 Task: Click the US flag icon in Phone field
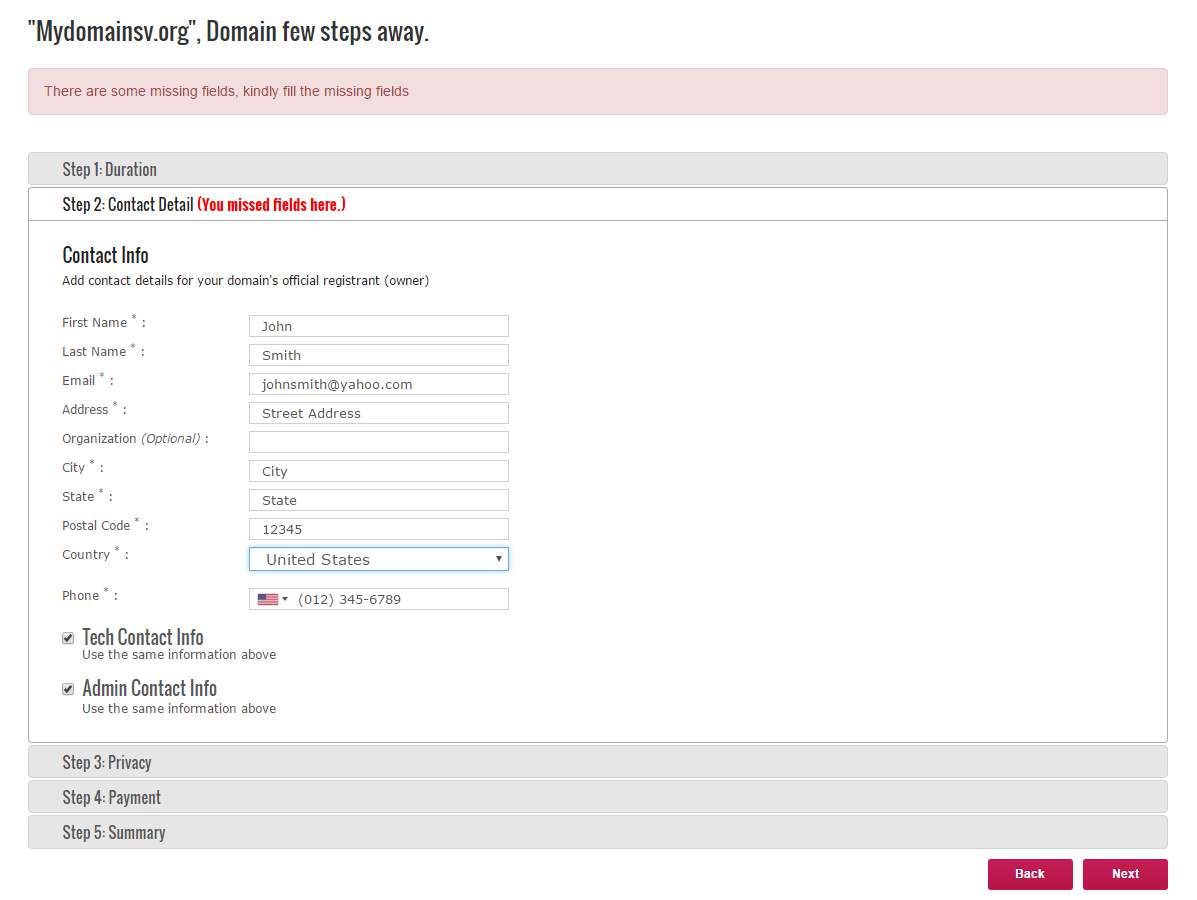pos(267,600)
